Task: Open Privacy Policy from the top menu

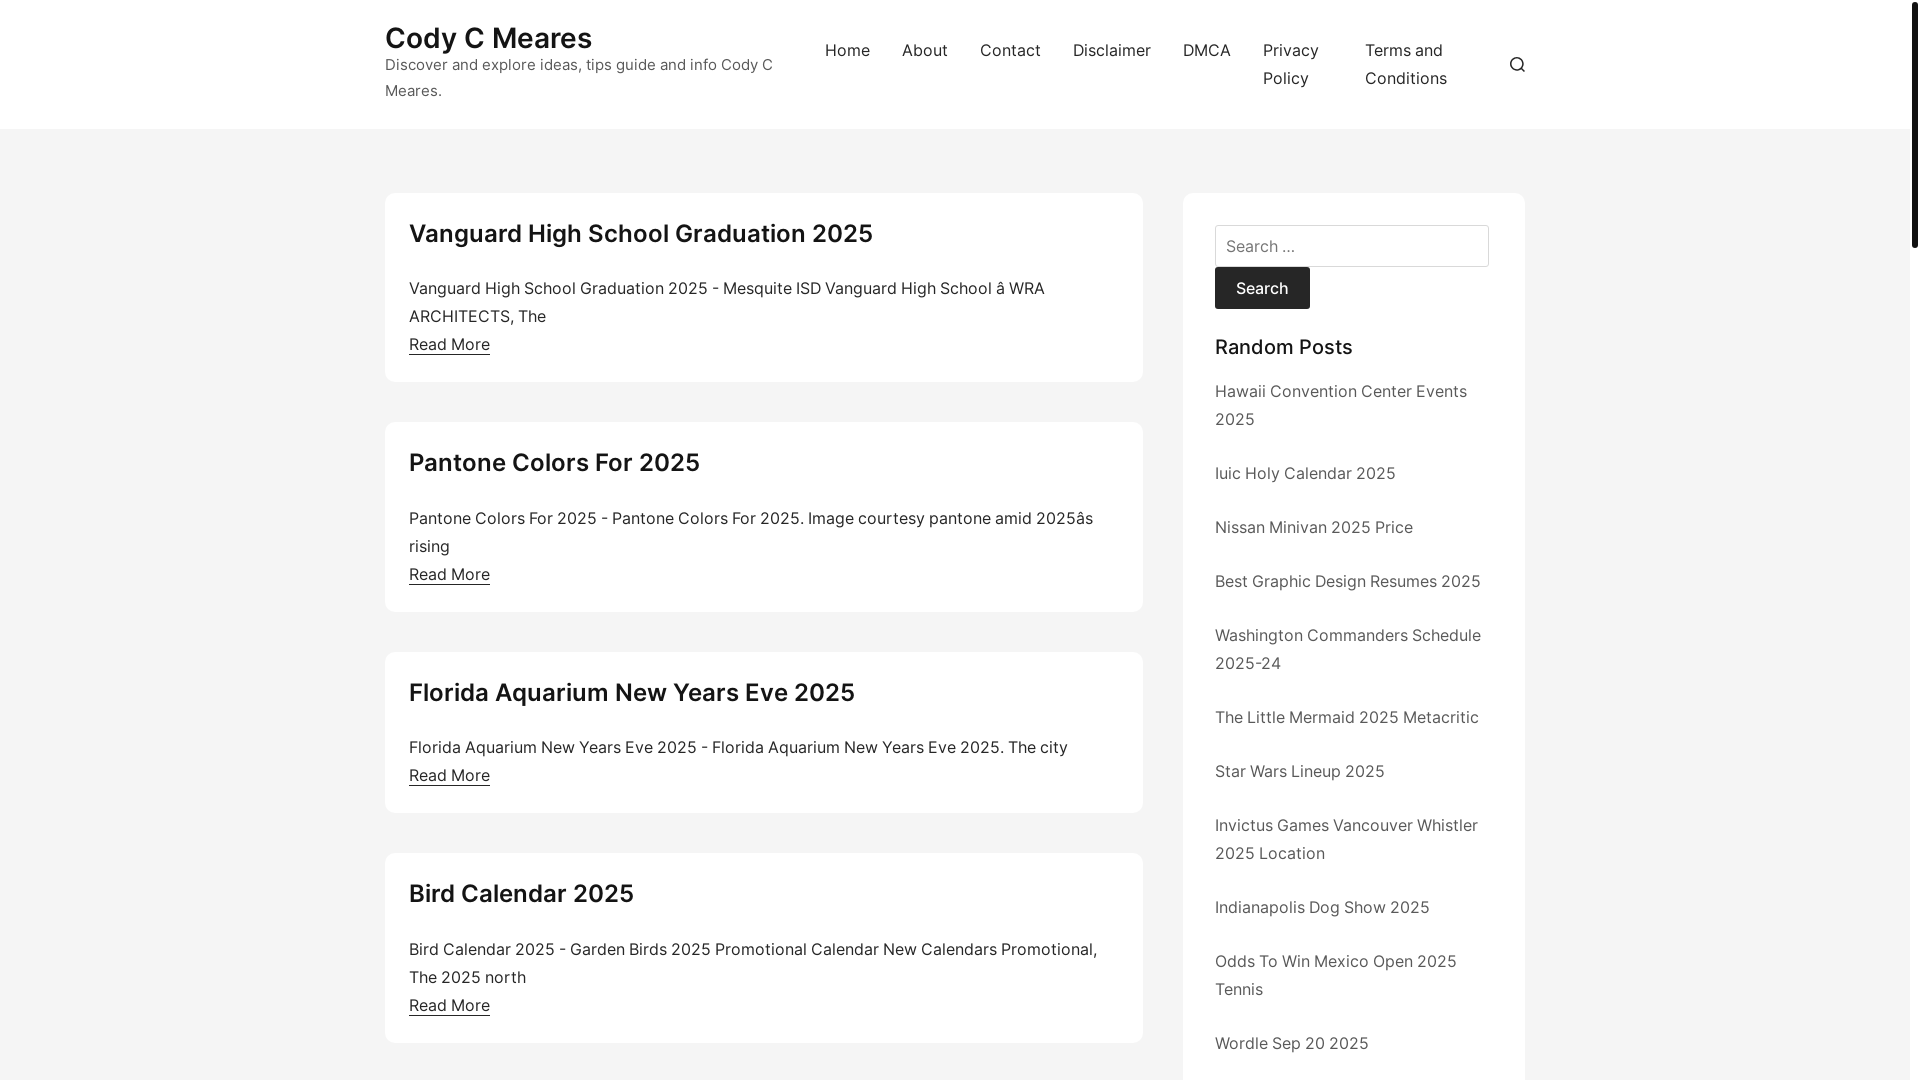Action: pos(1291,64)
